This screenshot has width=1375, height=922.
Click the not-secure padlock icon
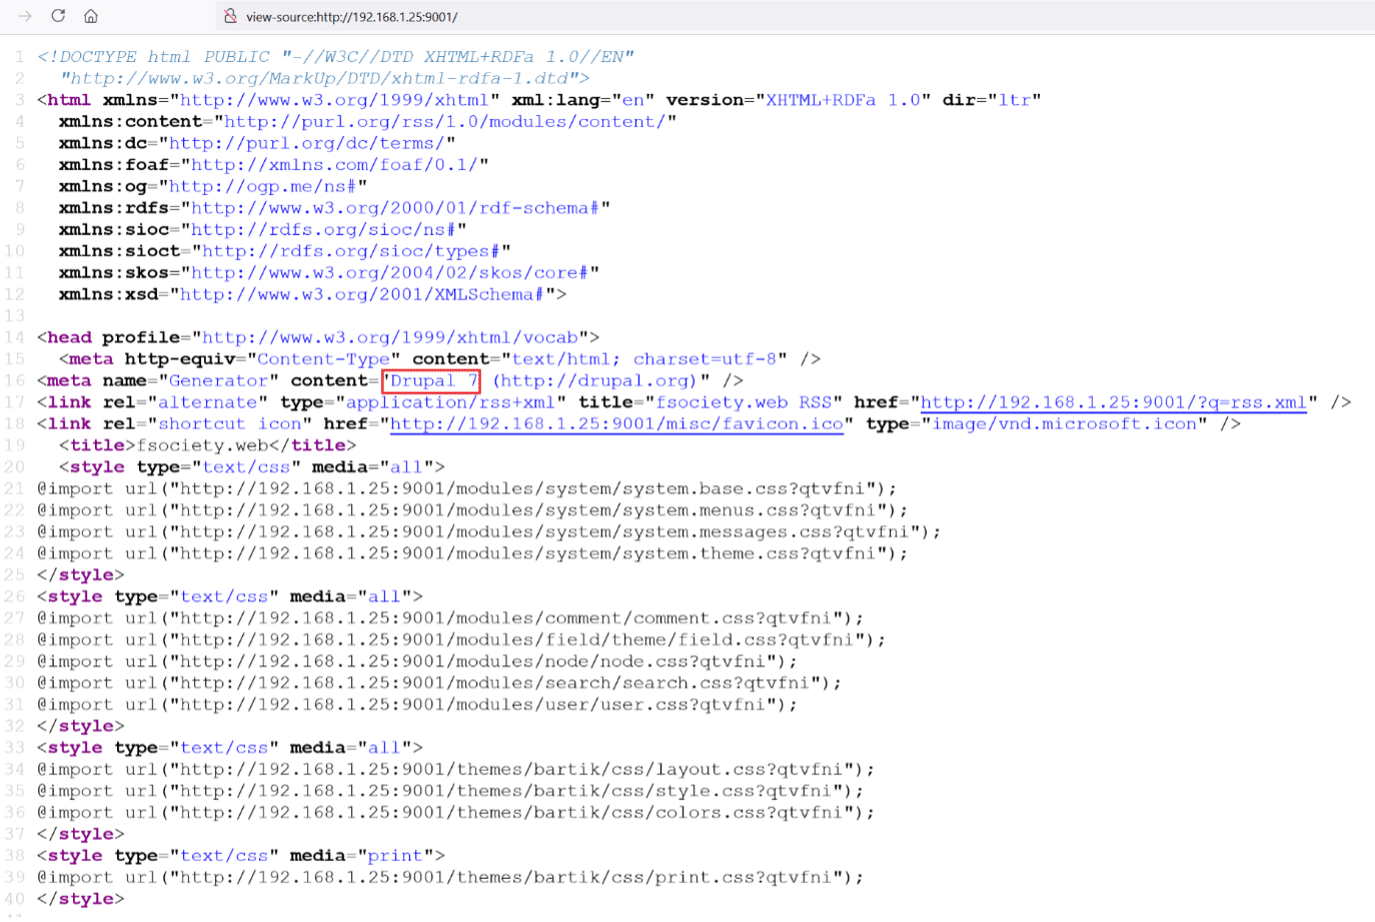click(x=230, y=16)
